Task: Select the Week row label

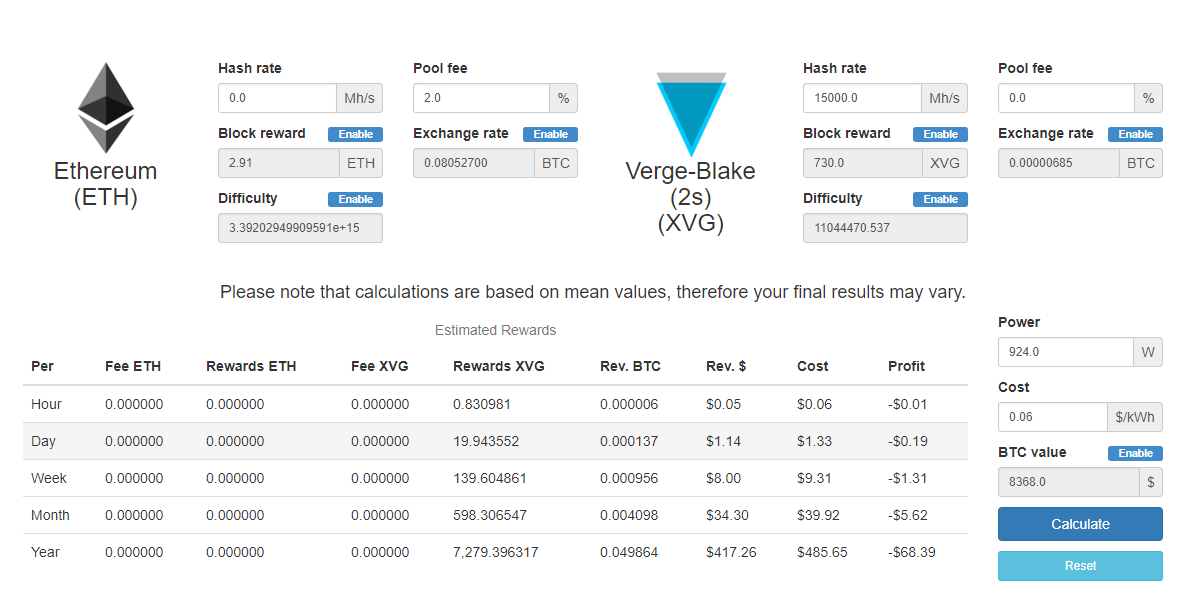Action: click(48, 478)
